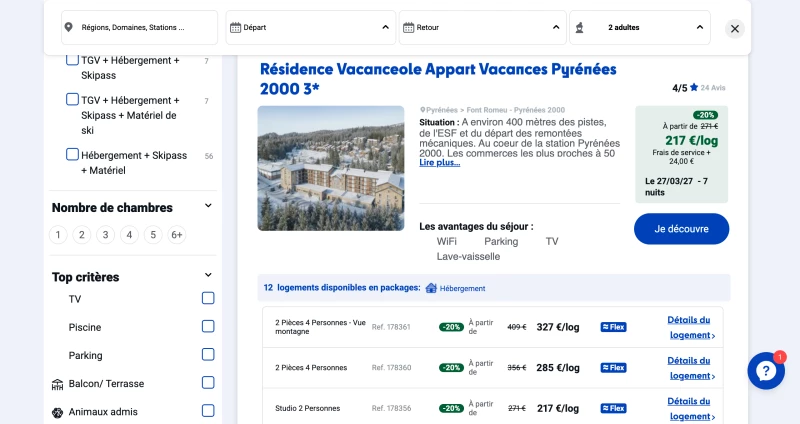The image size is (800, 424).
Task: Click Flex badge for Ref. 178360
Action: click(x=613, y=367)
